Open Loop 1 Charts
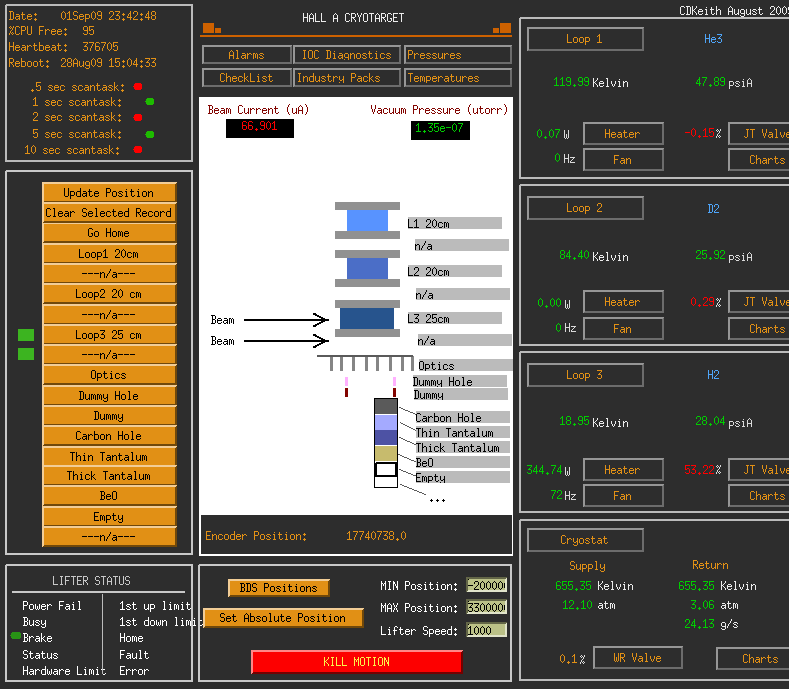The width and height of the screenshot is (789, 689). tap(759, 160)
